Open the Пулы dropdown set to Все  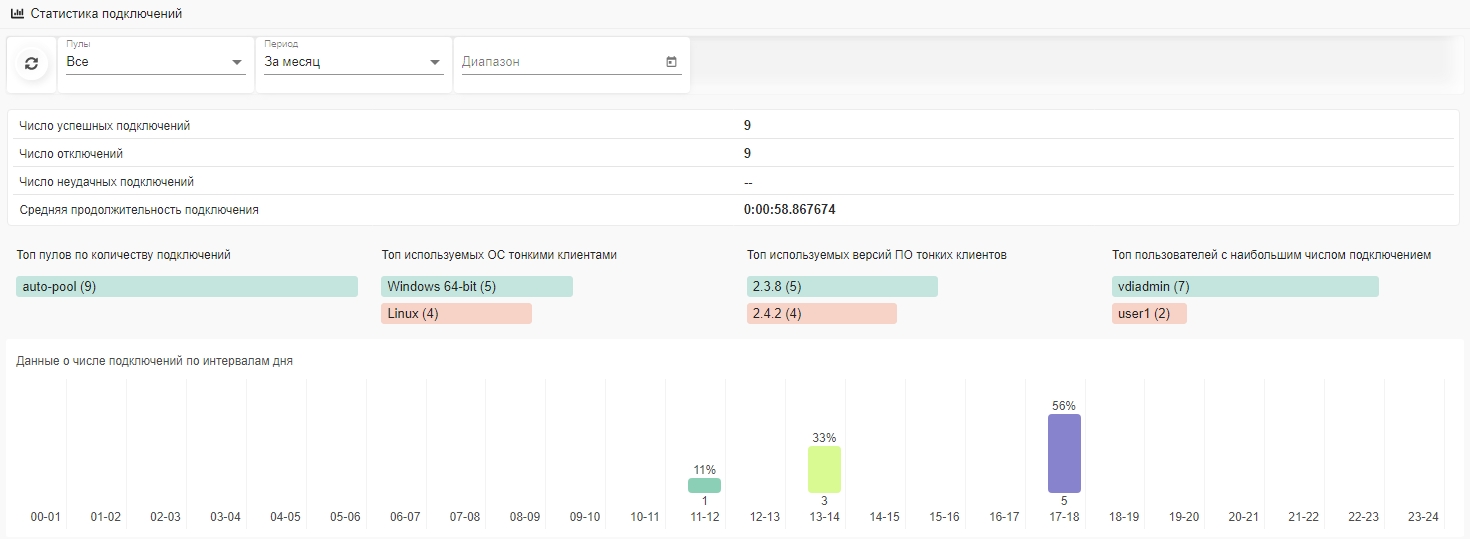click(155, 62)
